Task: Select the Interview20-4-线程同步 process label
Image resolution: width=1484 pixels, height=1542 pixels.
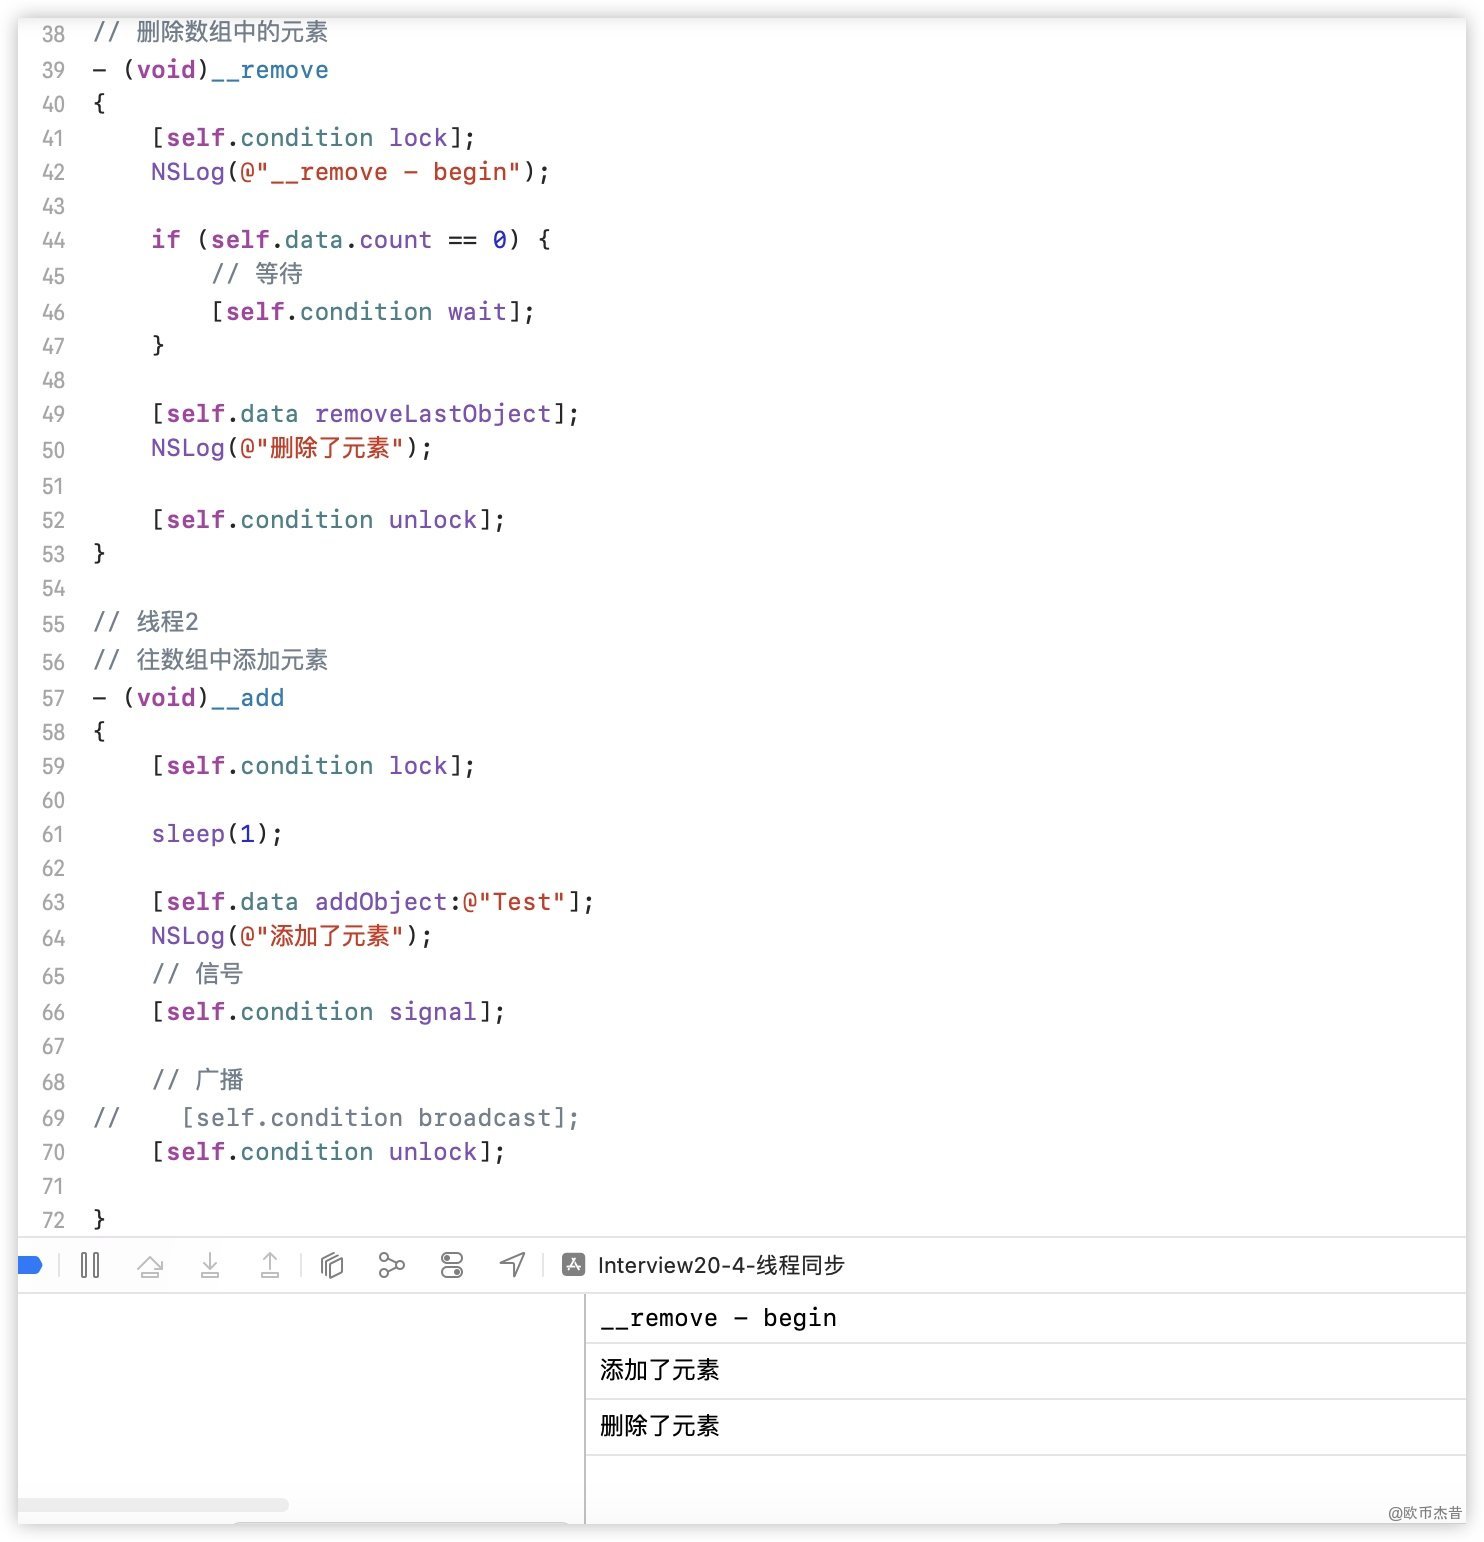Action: click(720, 1265)
